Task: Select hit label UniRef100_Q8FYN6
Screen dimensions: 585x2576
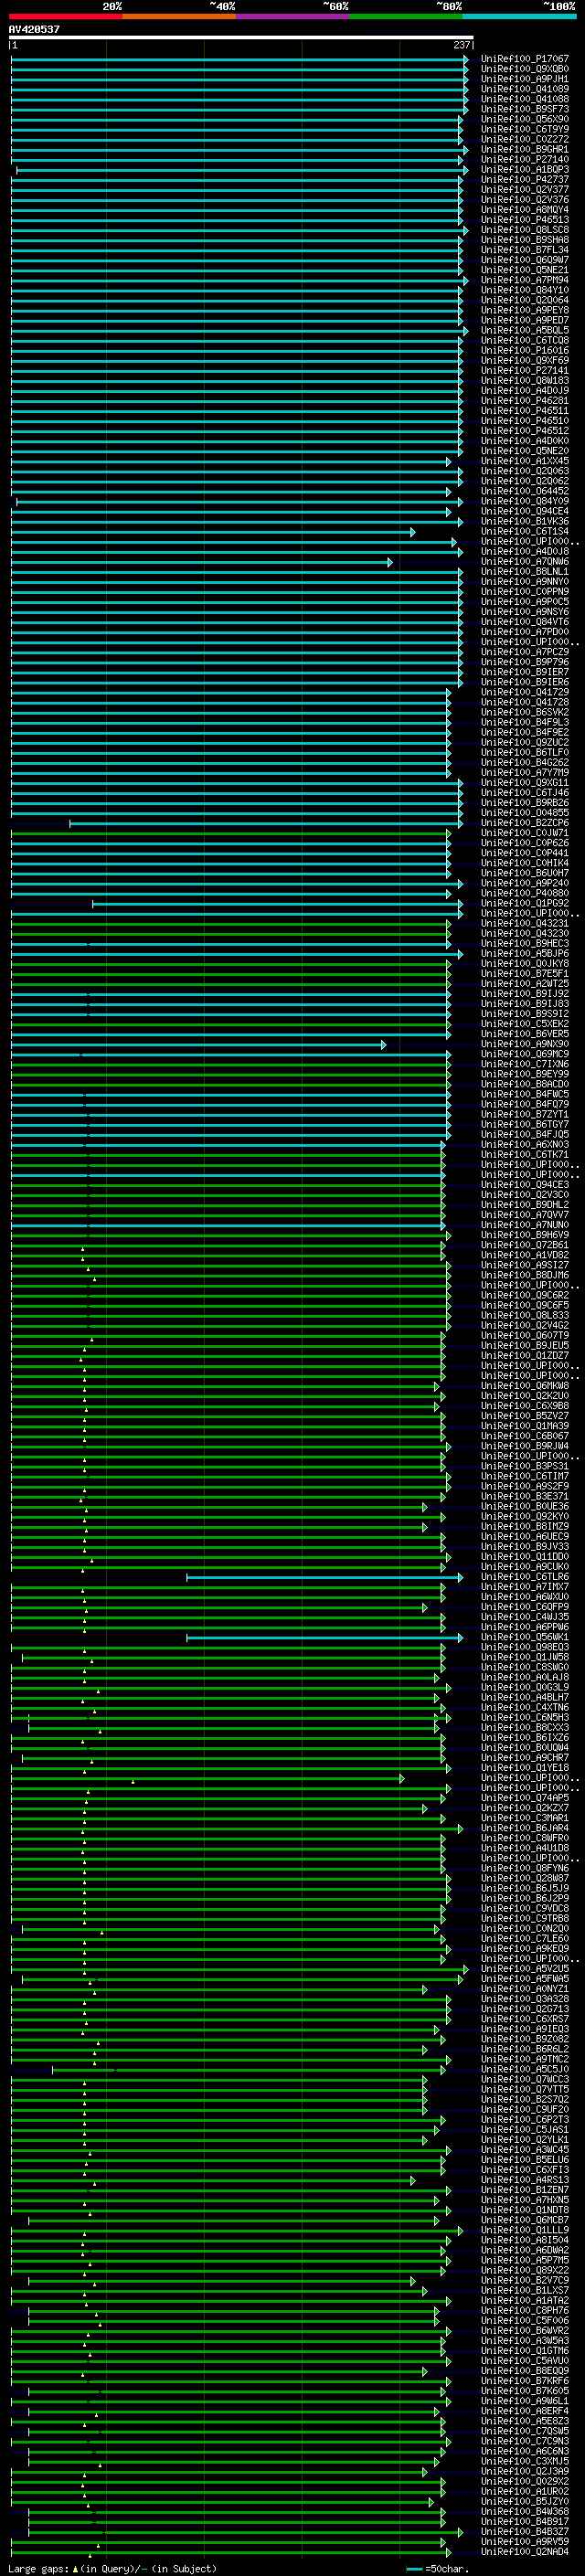Action: point(524,1869)
